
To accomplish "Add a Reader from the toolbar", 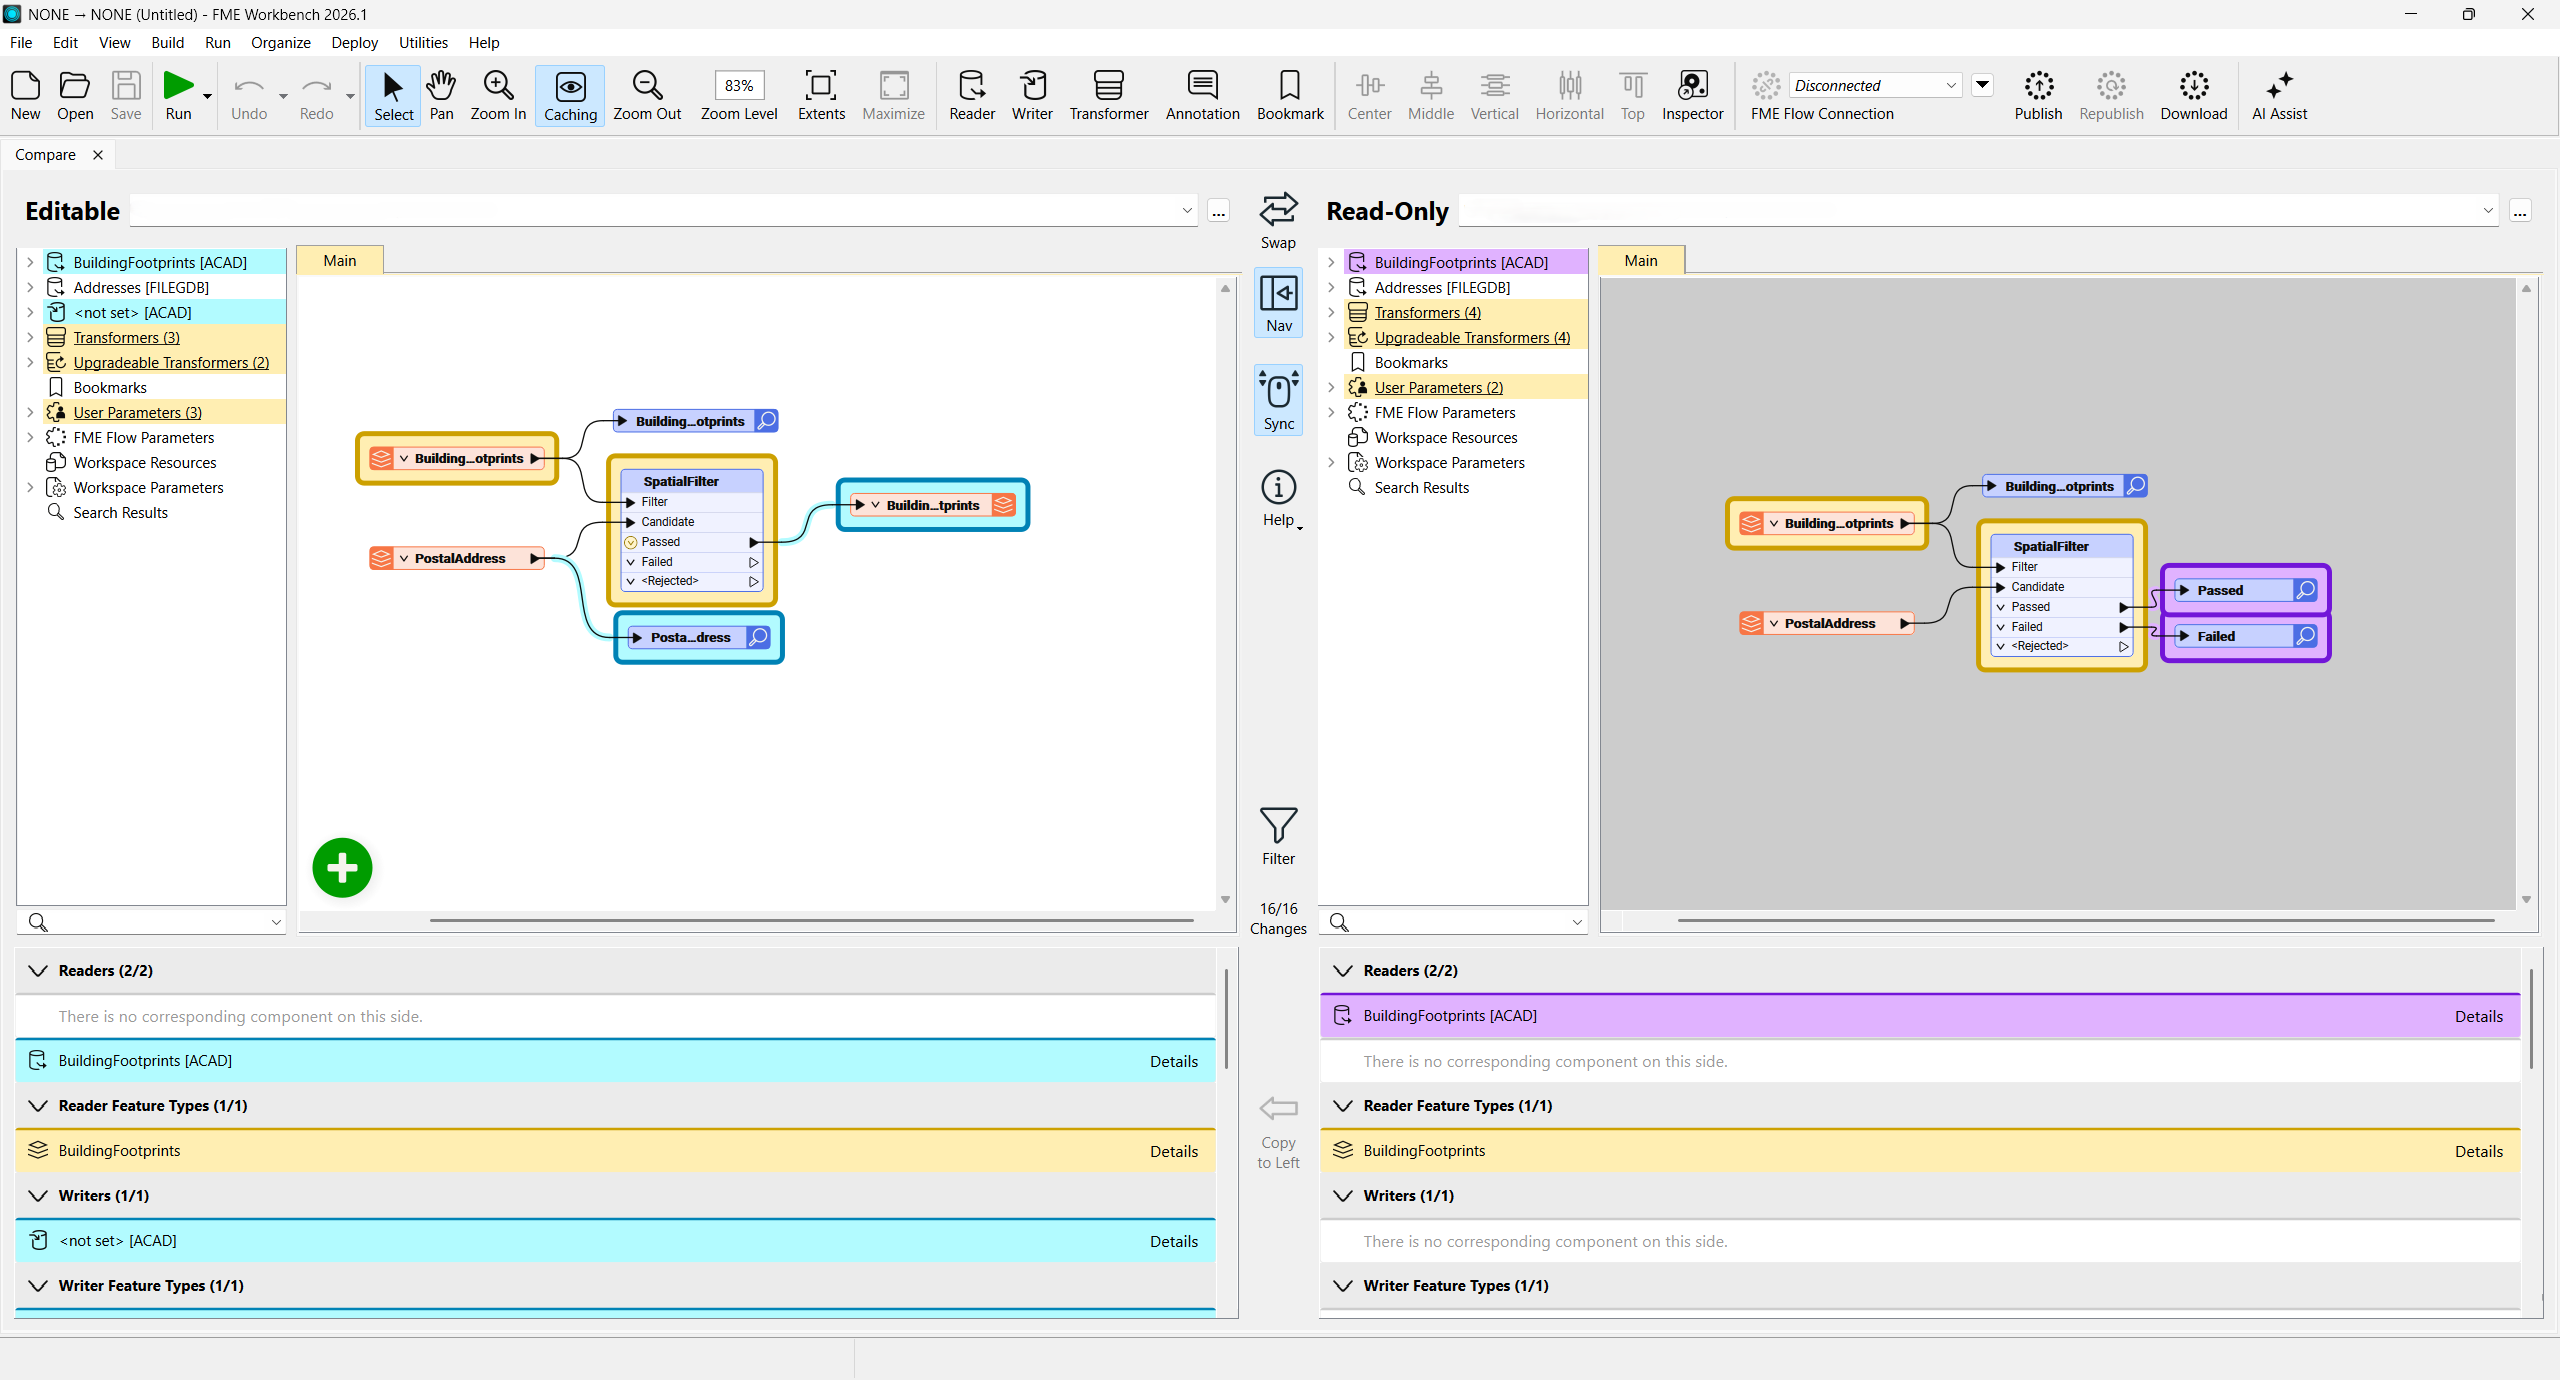I will (972, 95).
